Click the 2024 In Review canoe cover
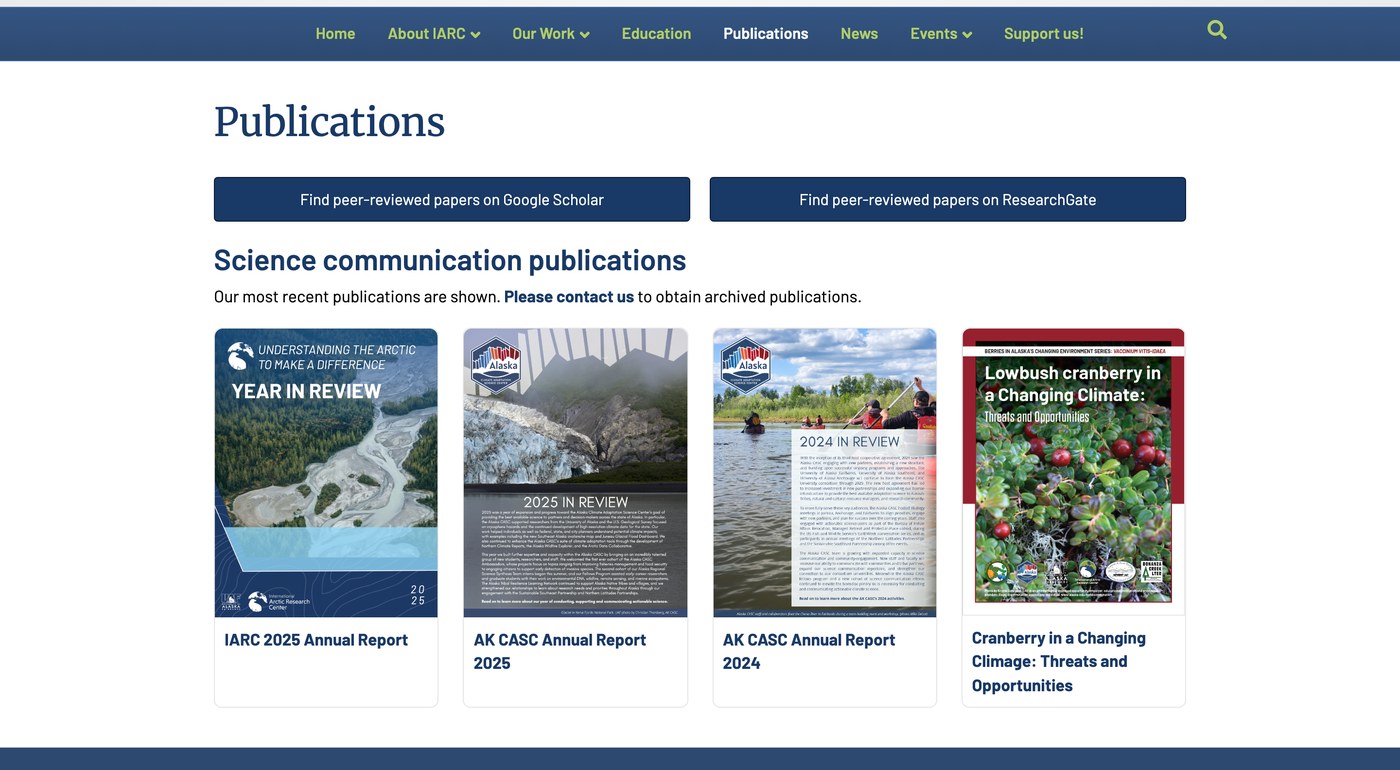Screen dimensions: 1400x770 click(825, 473)
